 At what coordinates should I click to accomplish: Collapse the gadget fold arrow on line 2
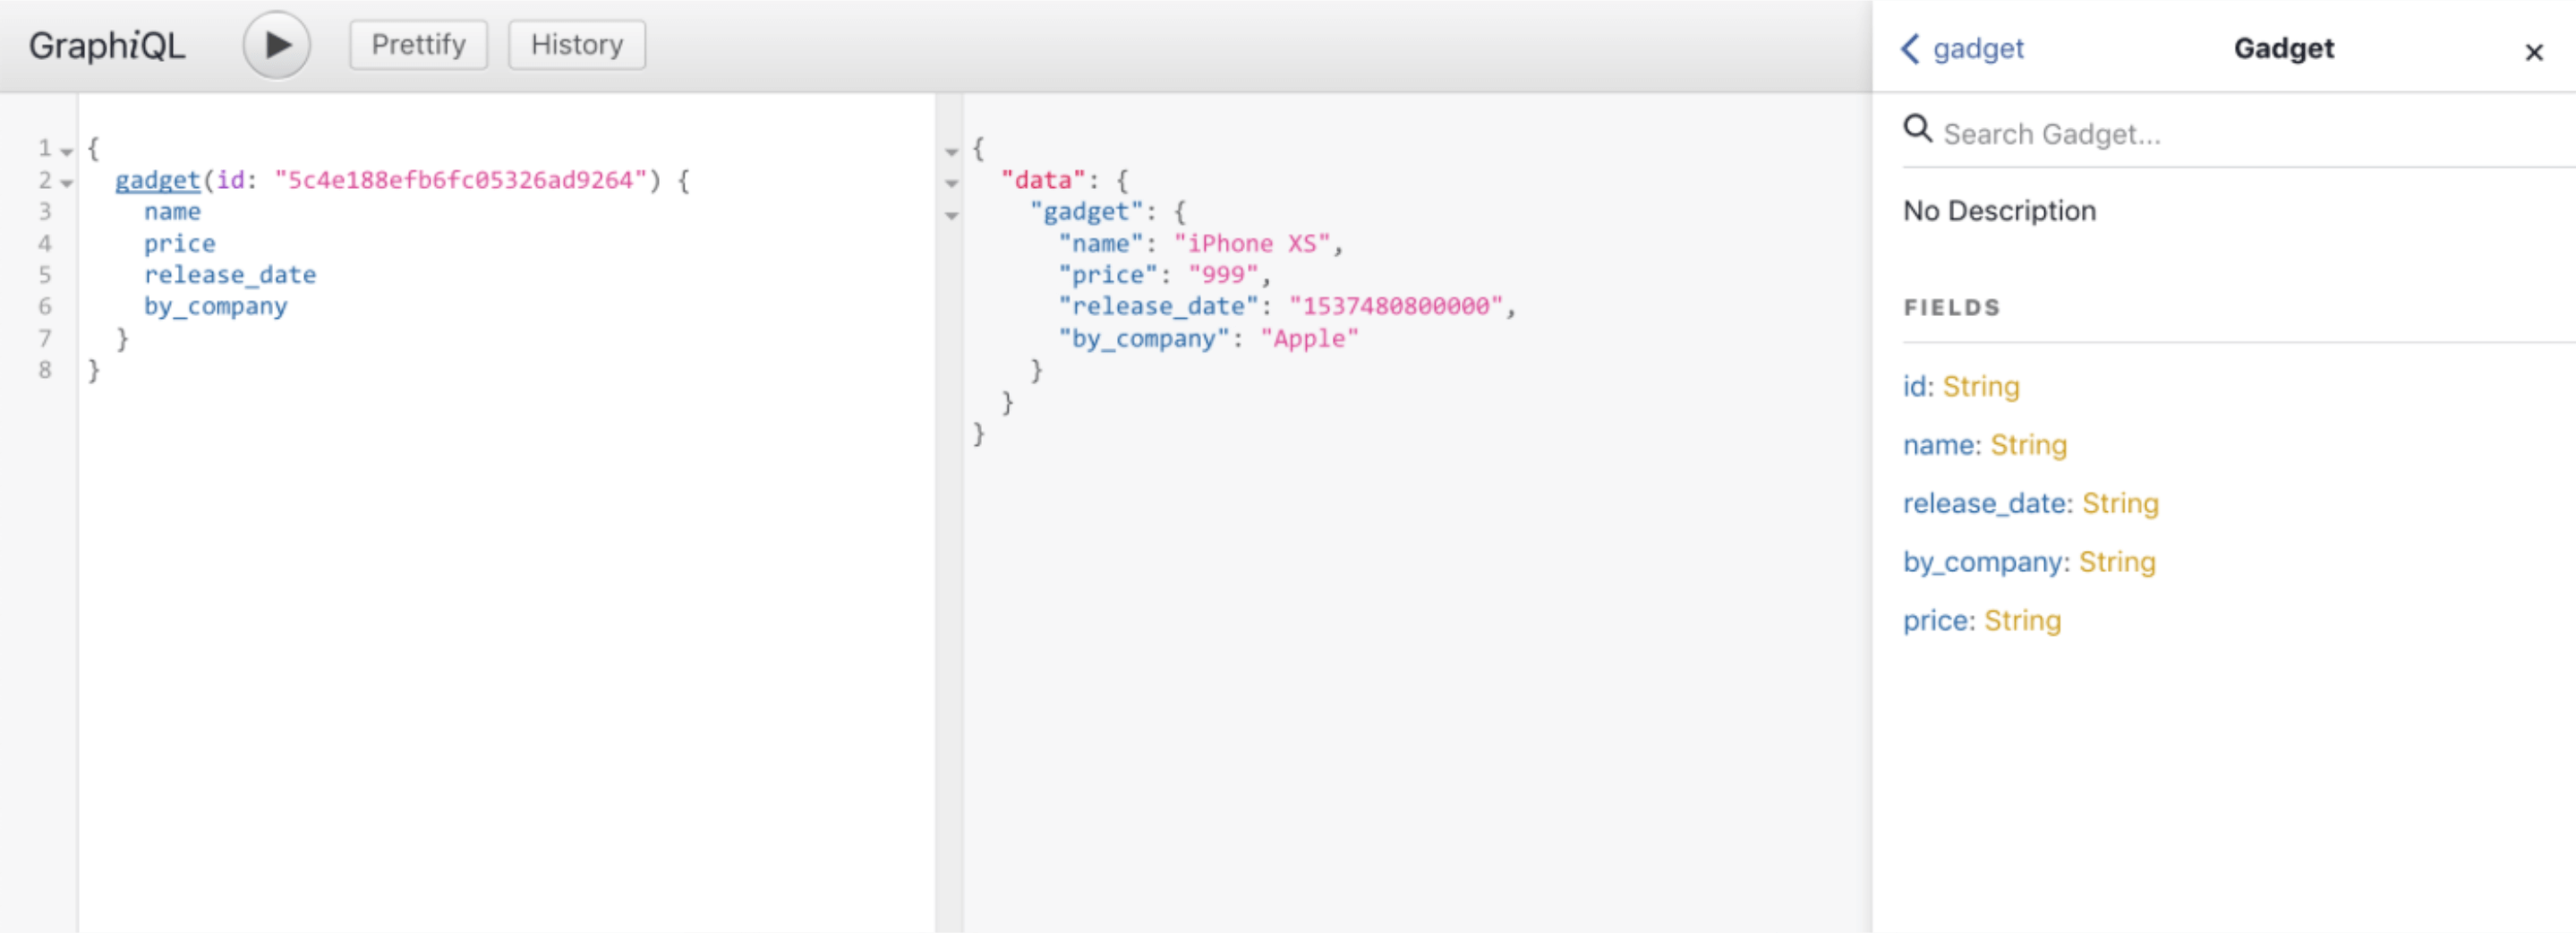pyautogui.click(x=67, y=183)
